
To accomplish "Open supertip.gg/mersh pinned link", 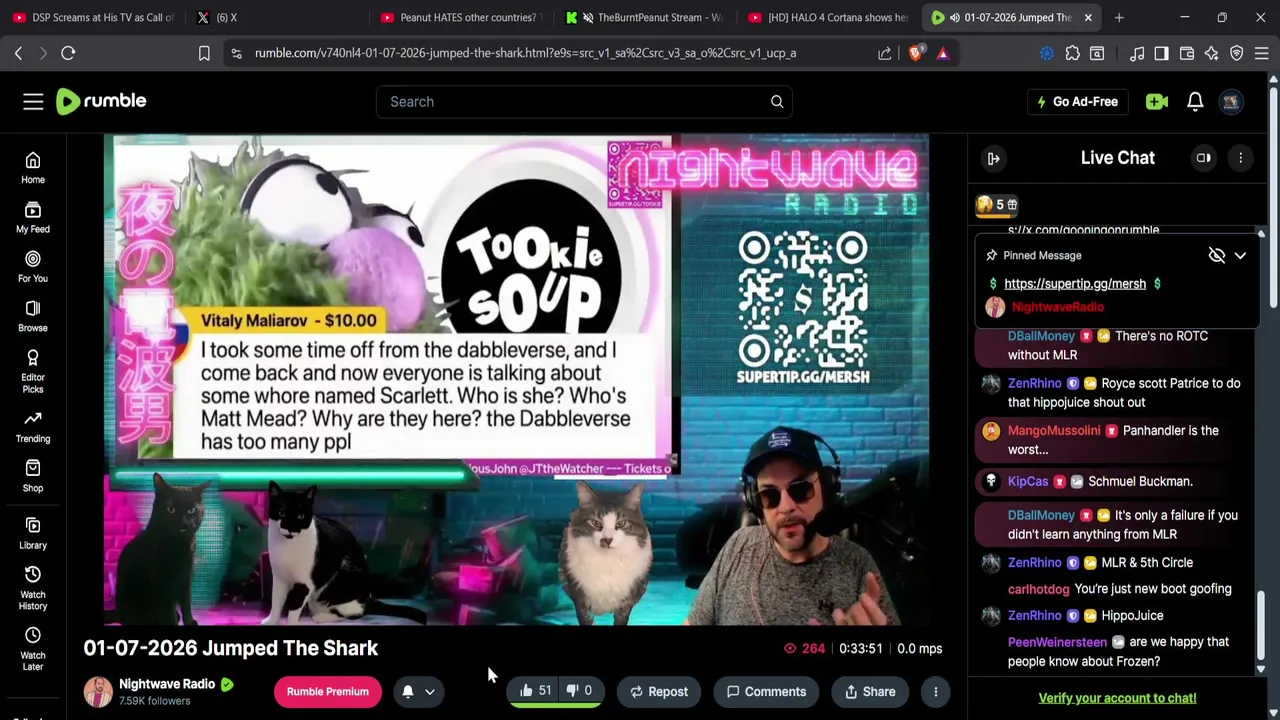I will (1075, 284).
